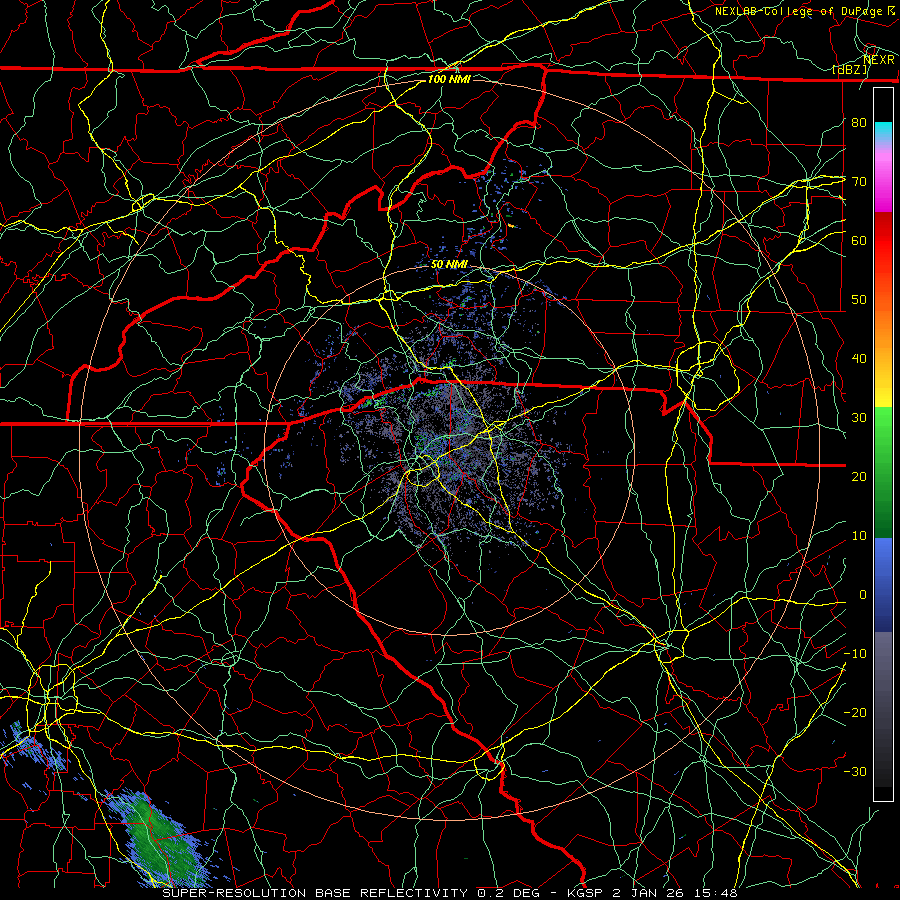Click the 80 value on the dBZ scale
Viewport: 900px width, 900px height.
point(859,122)
